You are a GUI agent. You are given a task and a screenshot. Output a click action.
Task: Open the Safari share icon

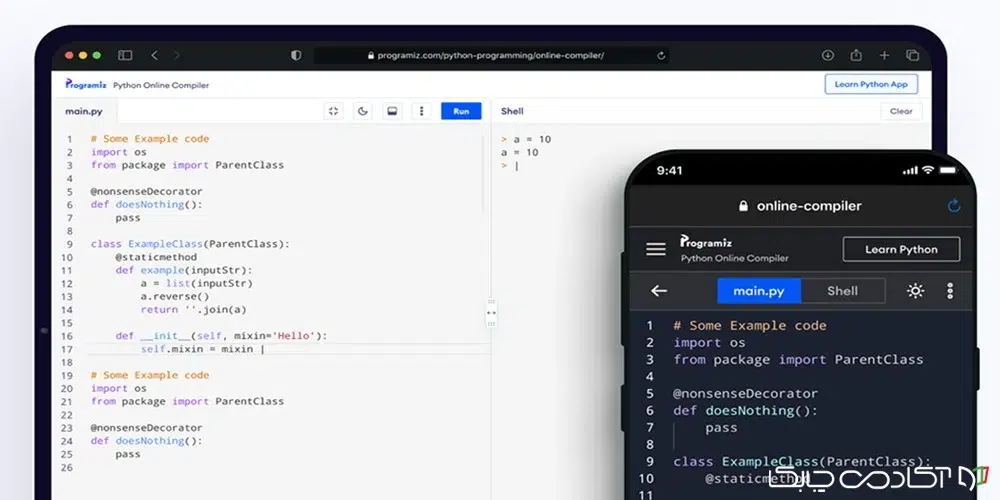(x=856, y=56)
